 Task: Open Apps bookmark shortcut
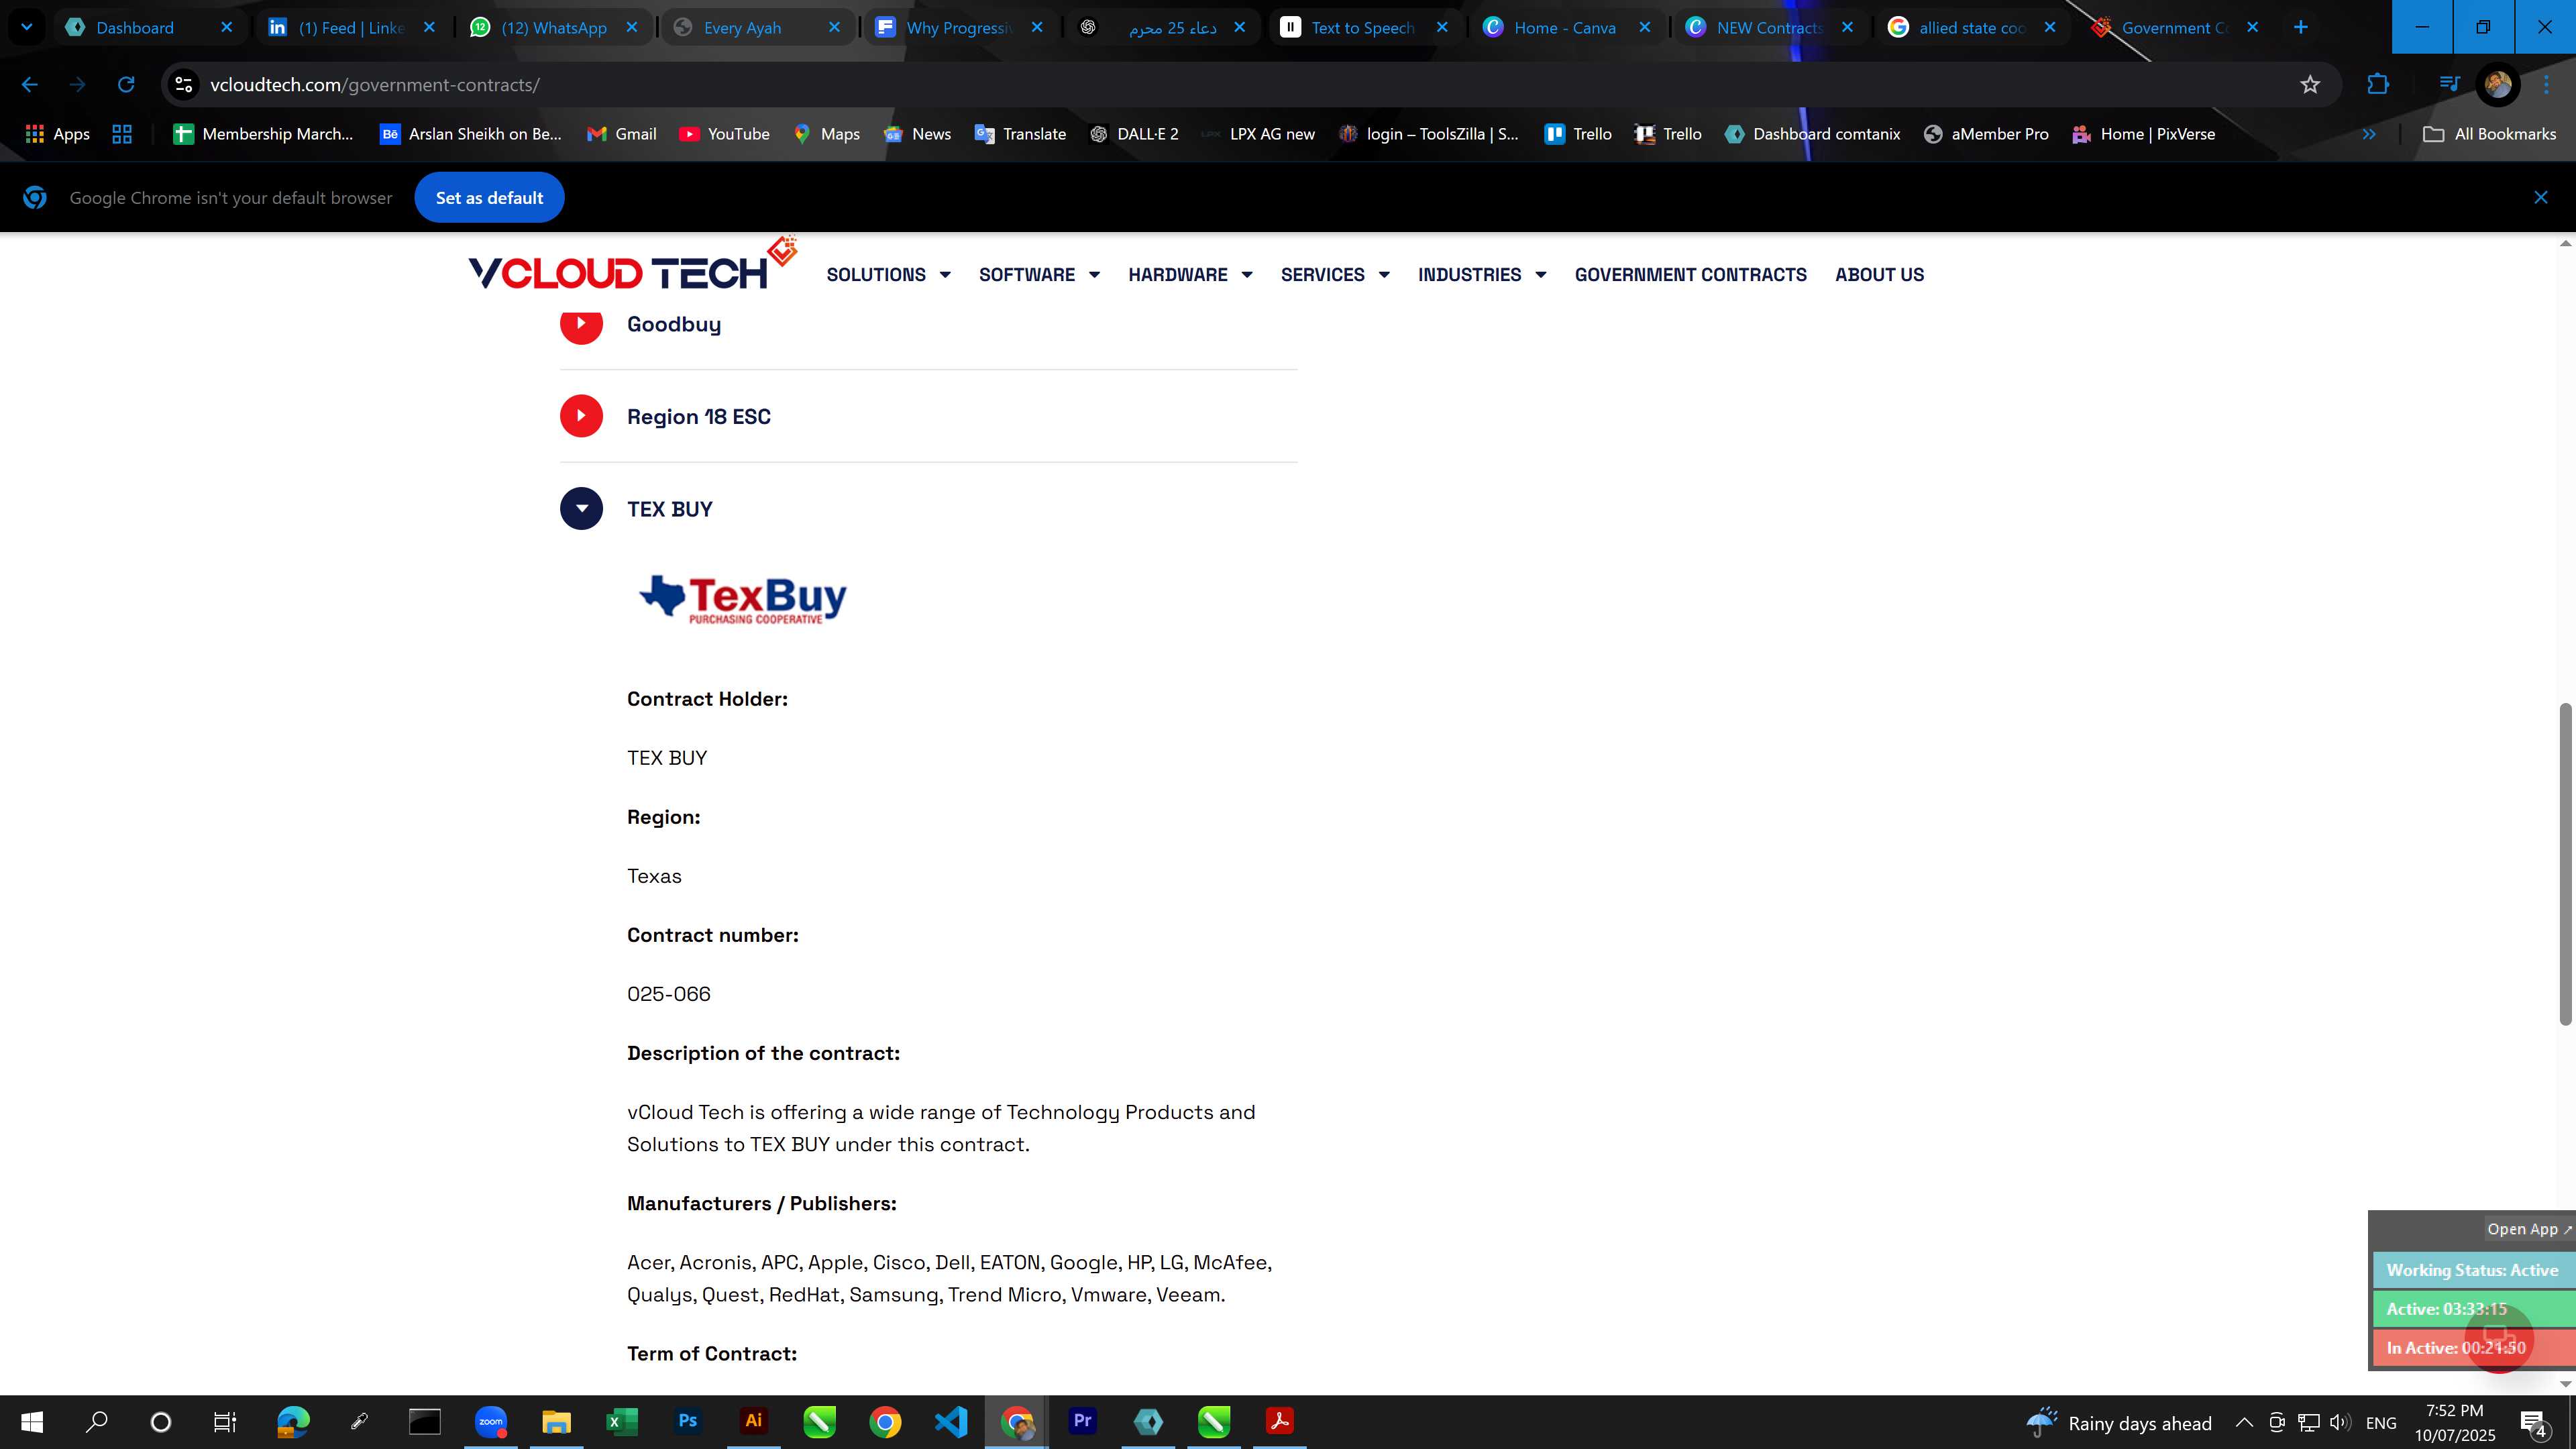pyautogui.click(x=57, y=134)
